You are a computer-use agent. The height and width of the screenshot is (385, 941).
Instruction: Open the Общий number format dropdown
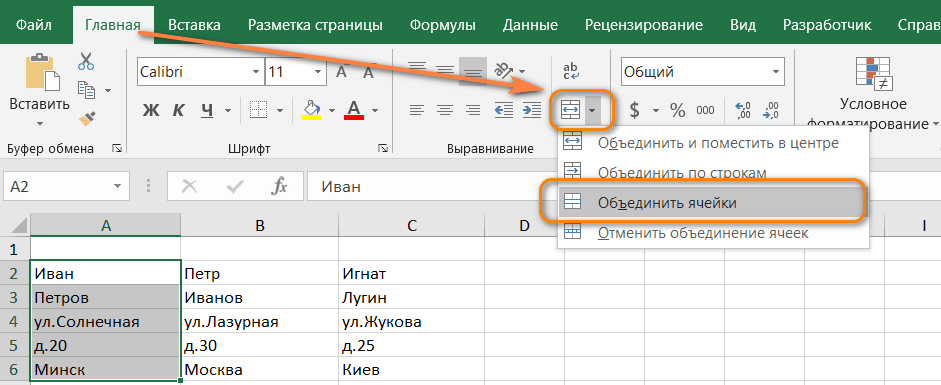click(777, 72)
